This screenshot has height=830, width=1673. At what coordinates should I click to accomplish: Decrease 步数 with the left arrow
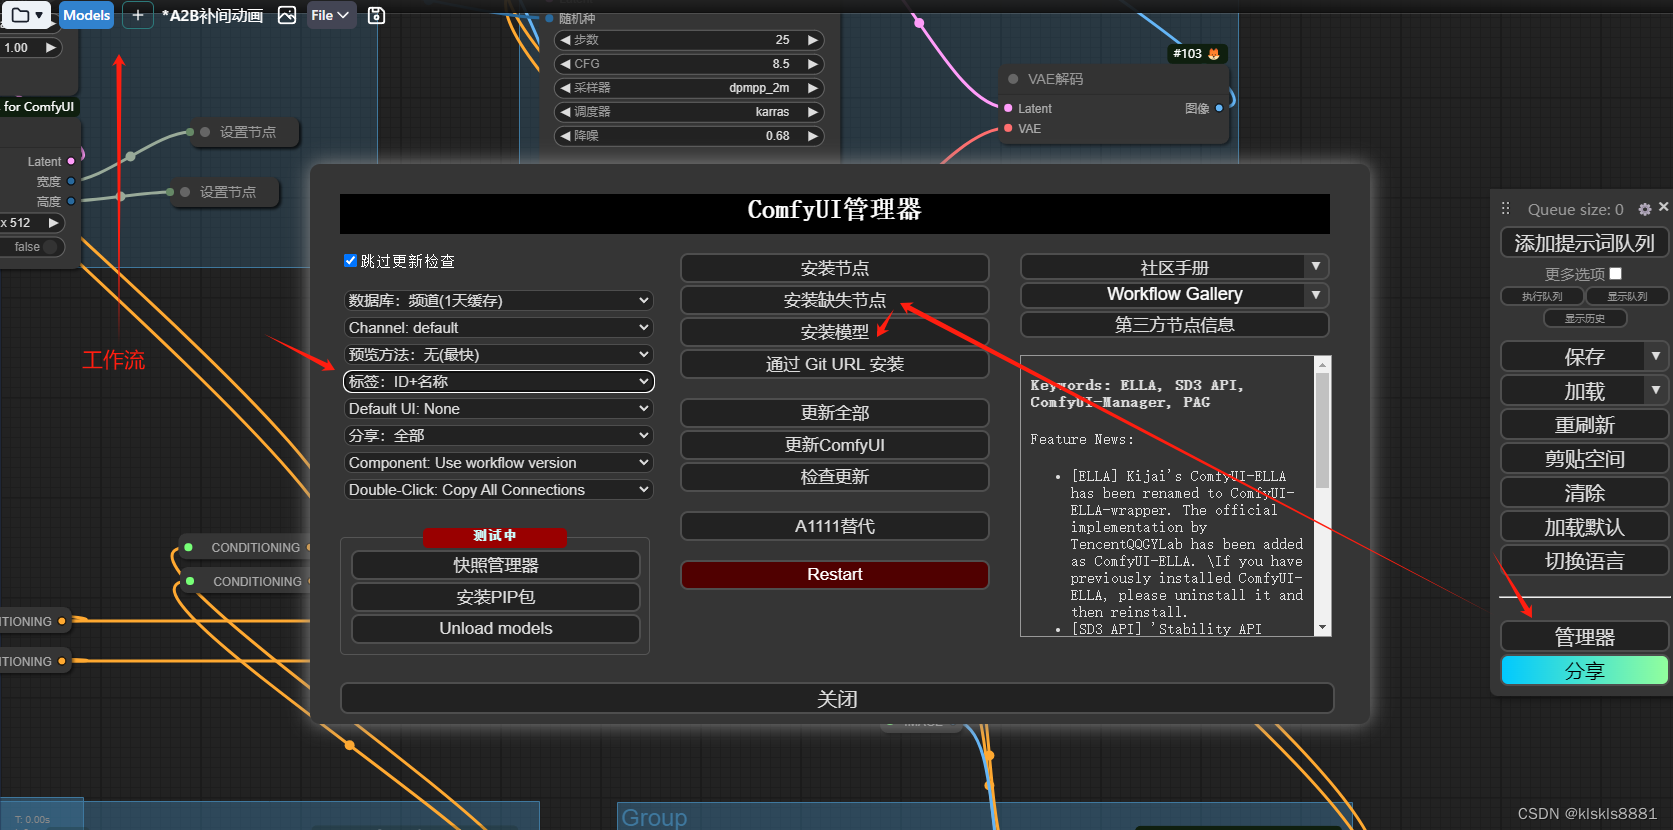pos(566,40)
